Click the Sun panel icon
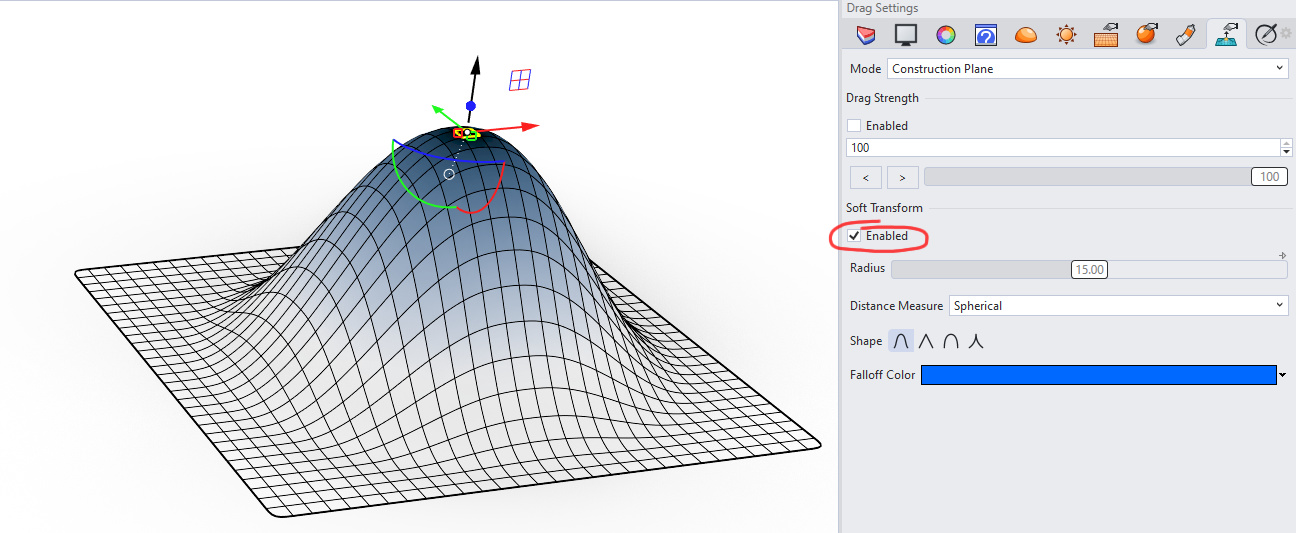The height and width of the screenshot is (533, 1296). (x=1066, y=35)
